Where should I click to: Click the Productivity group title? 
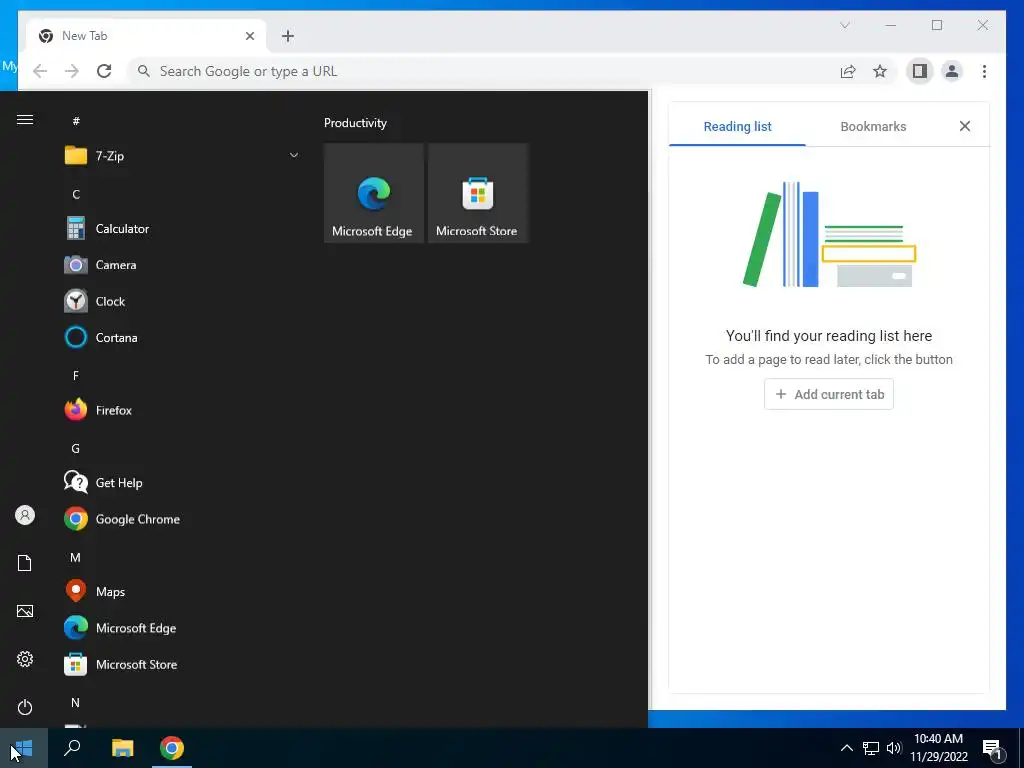355,123
